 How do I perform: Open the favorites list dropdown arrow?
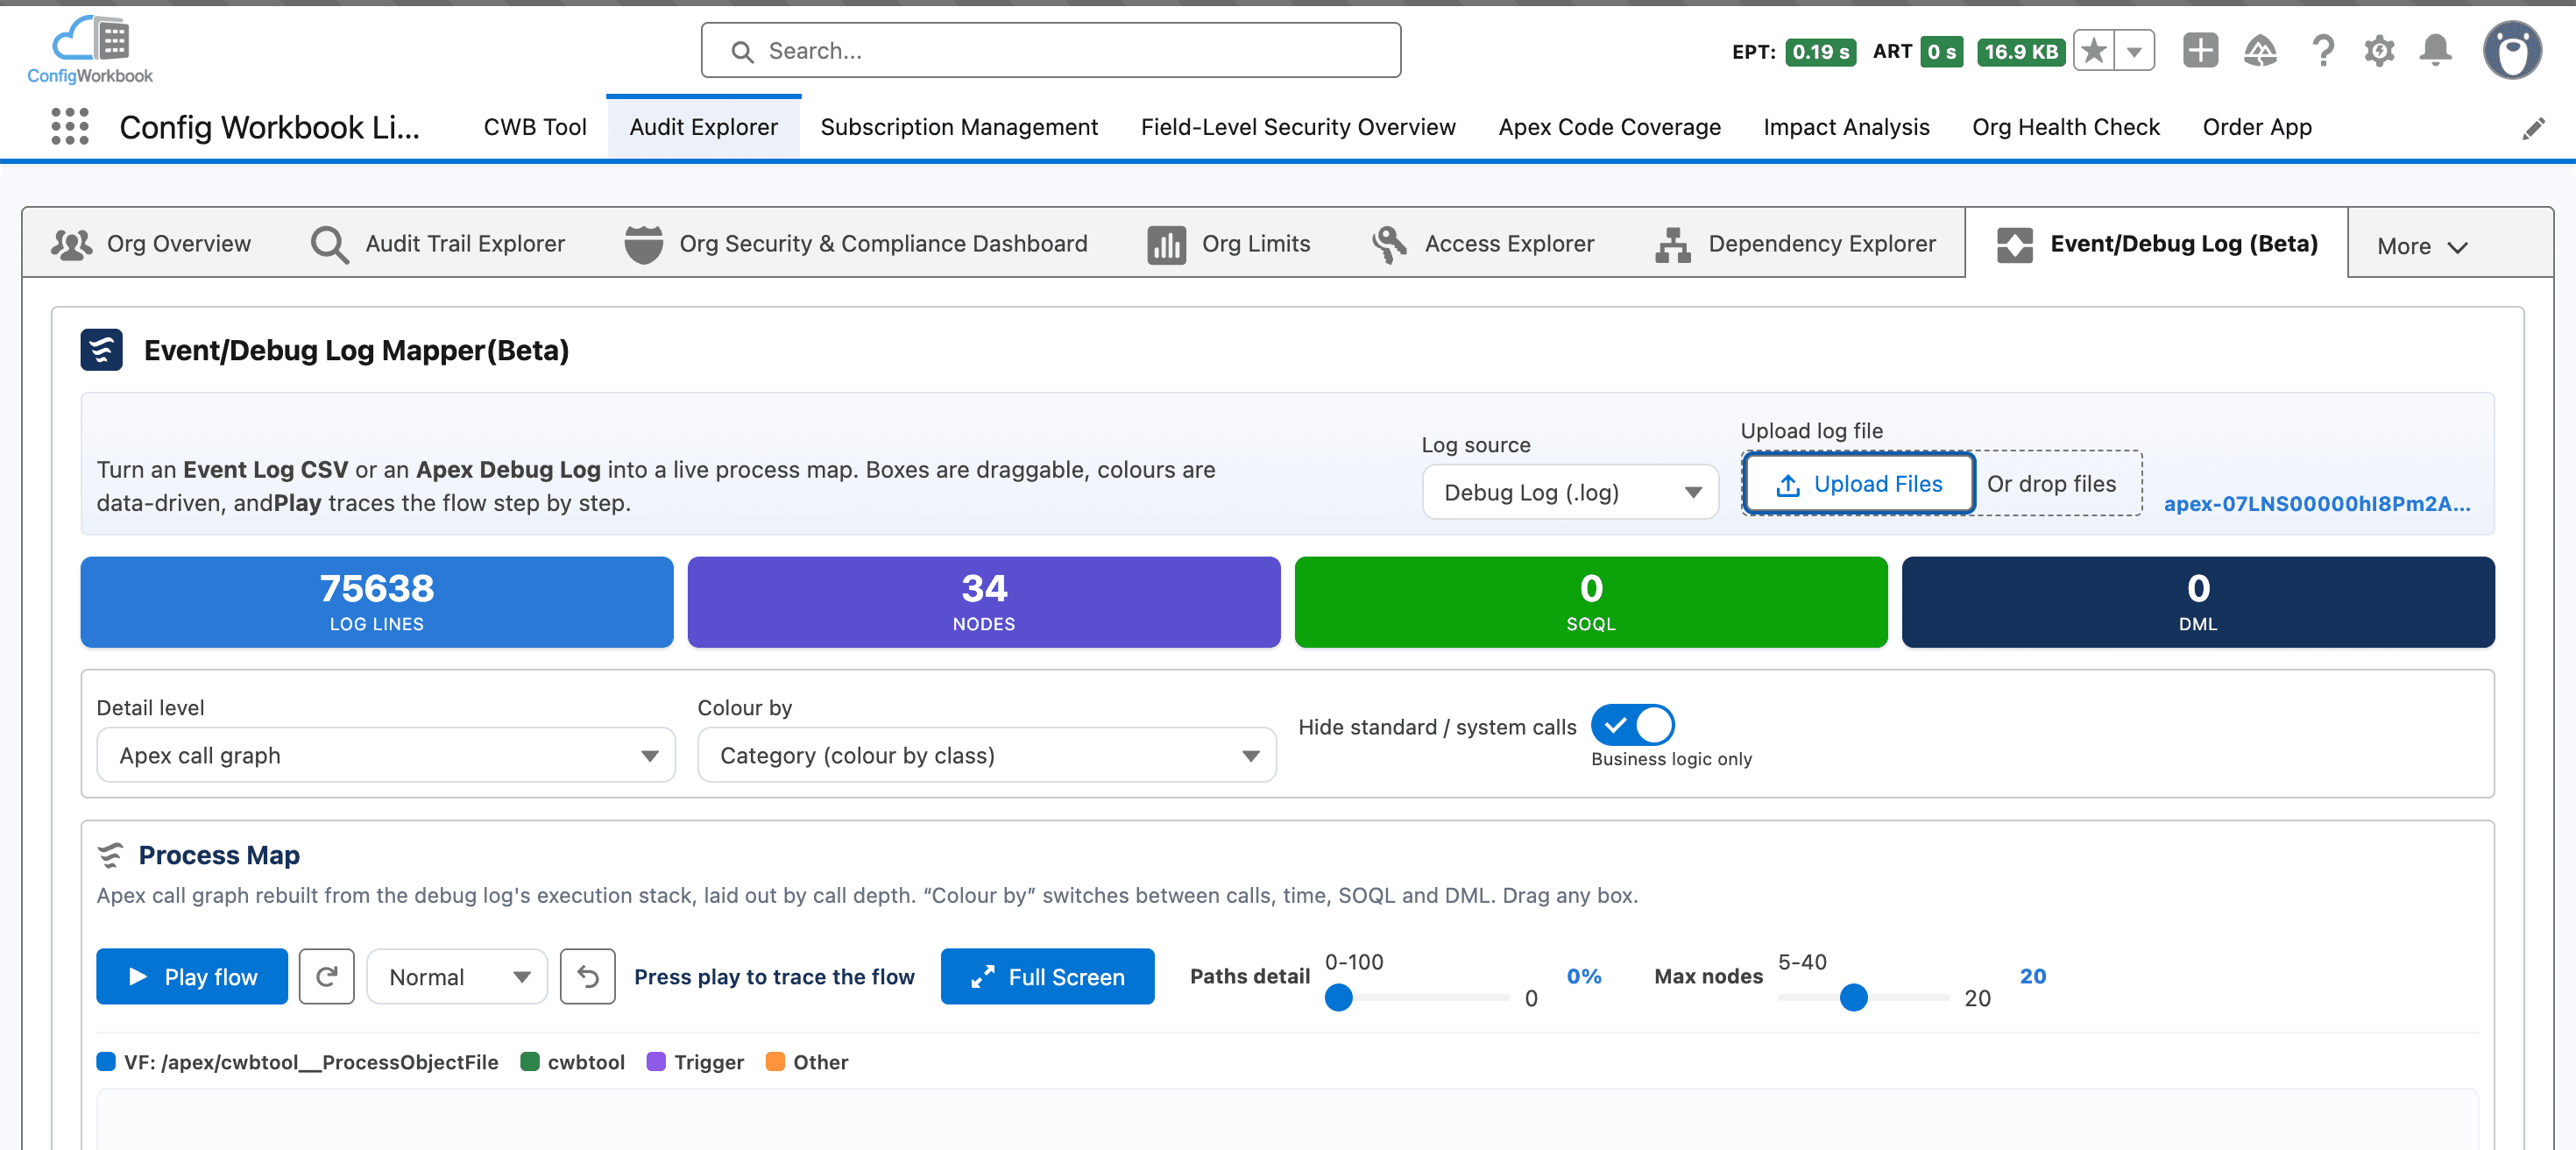pyautogui.click(x=2134, y=51)
